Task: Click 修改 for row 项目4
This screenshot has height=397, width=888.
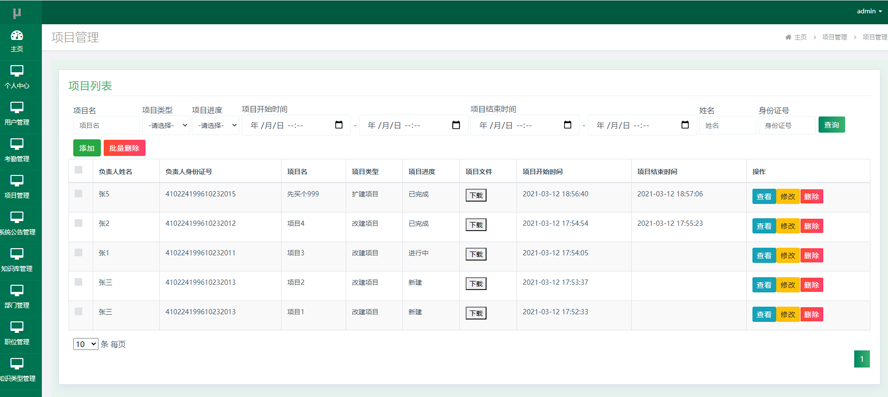Action: [x=788, y=226]
